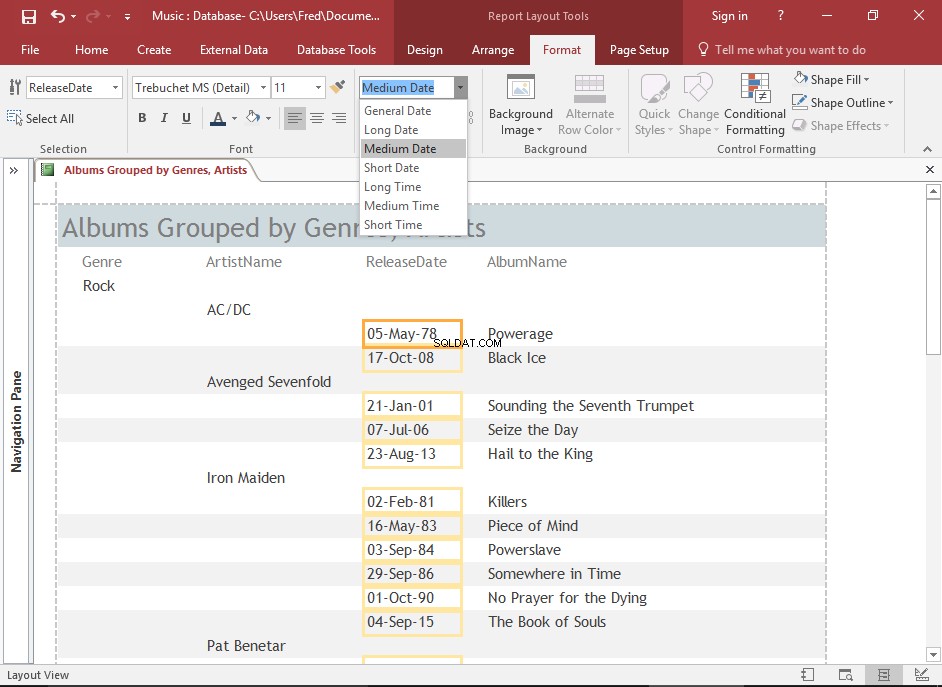Switch to the Arrange ribbon tab

(x=493, y=50)
